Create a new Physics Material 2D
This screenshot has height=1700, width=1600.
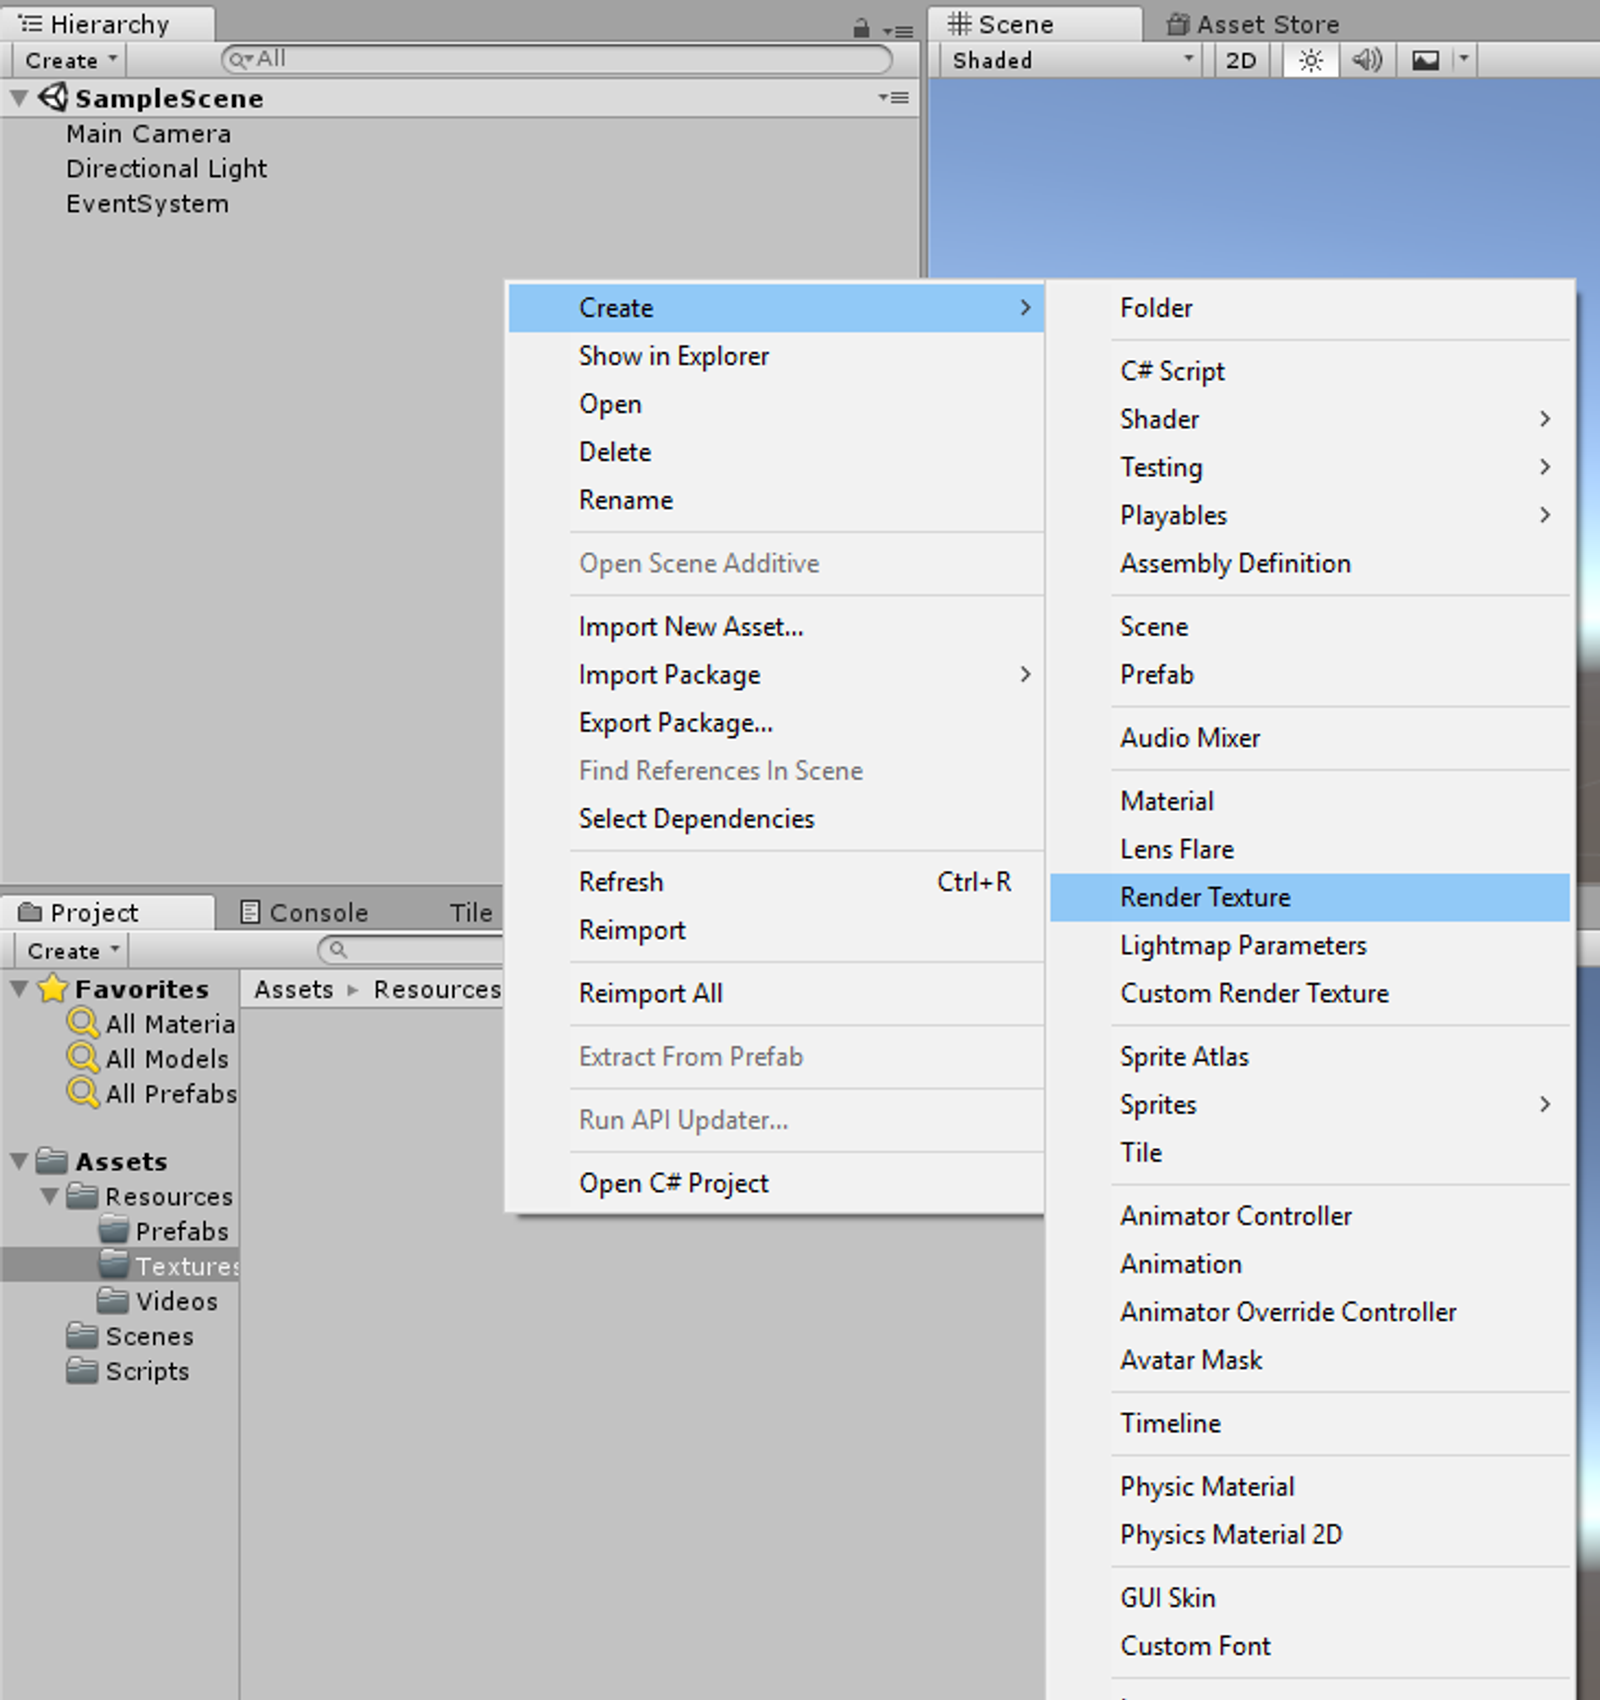1310,1535
